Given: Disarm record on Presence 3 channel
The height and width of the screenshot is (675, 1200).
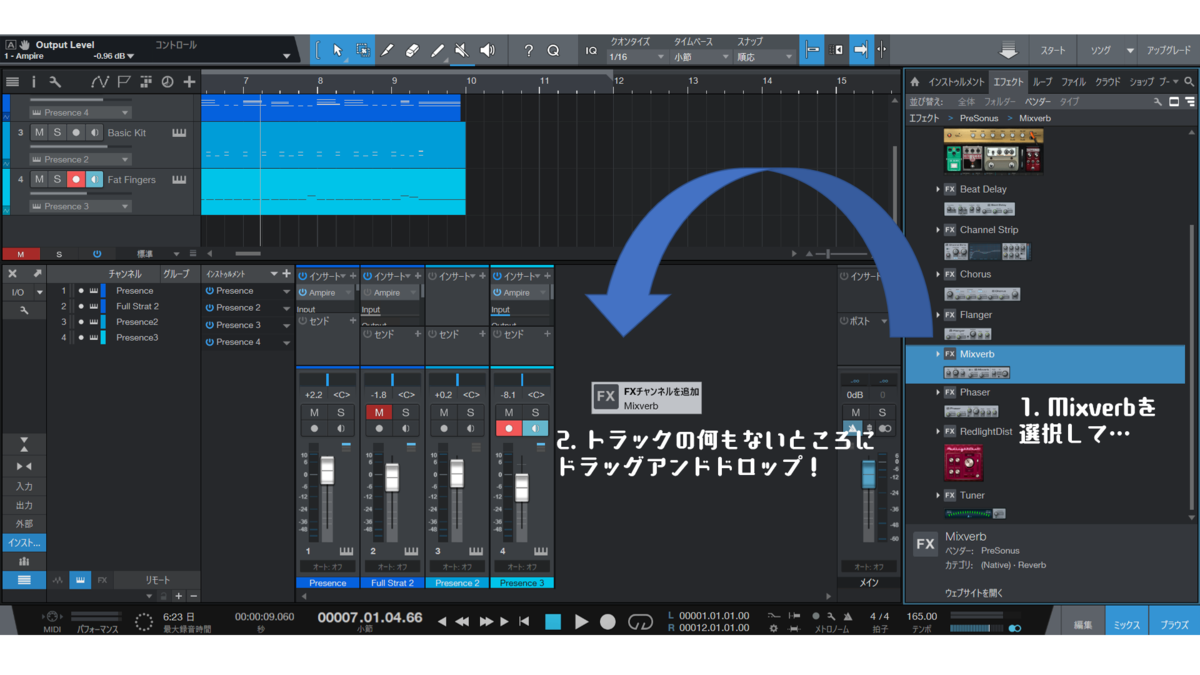Looking at the screenshot, I should coord(509,428).
